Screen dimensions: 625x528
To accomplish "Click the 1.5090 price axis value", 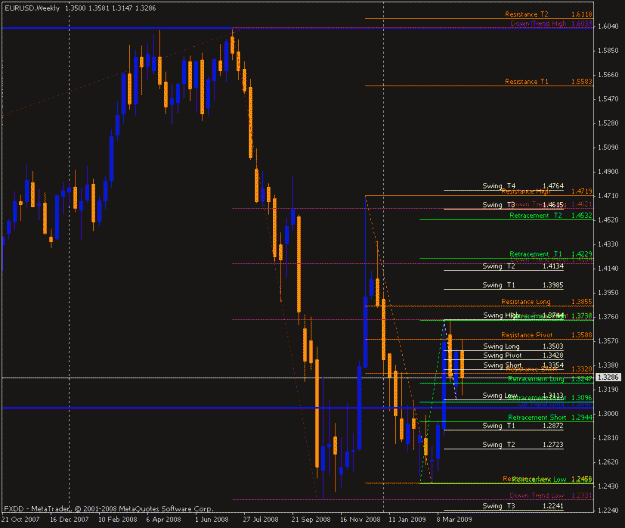I will [608, 148].
